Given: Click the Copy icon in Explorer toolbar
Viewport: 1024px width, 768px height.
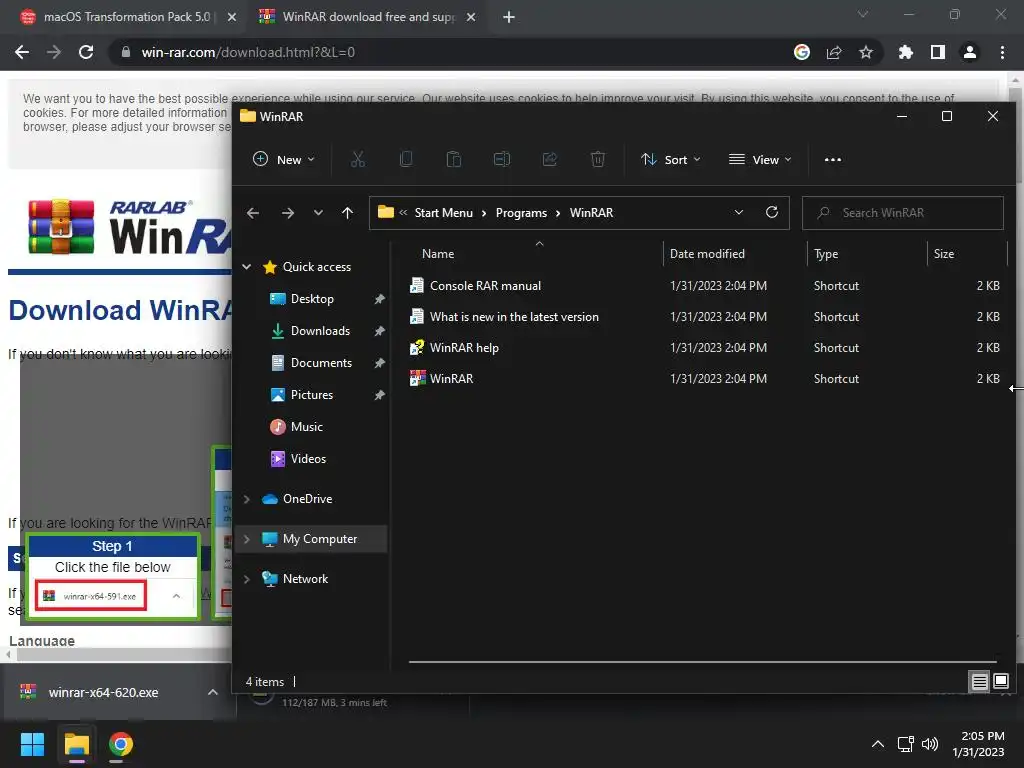Looking at the screenshot, I should (406, 159).
